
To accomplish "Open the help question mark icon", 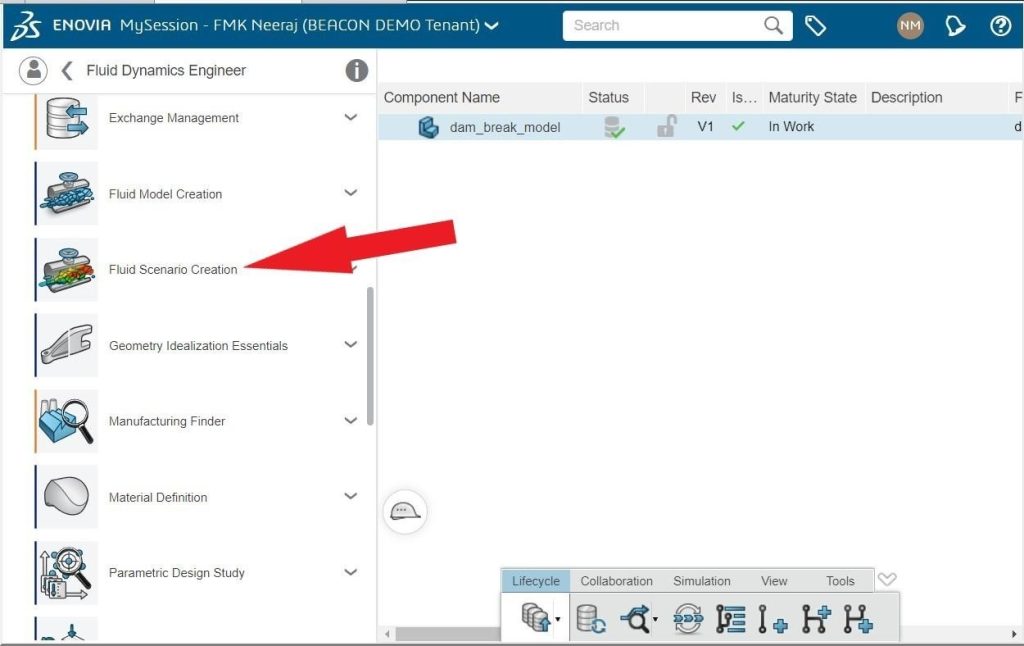I will (x=1000, y=25).
